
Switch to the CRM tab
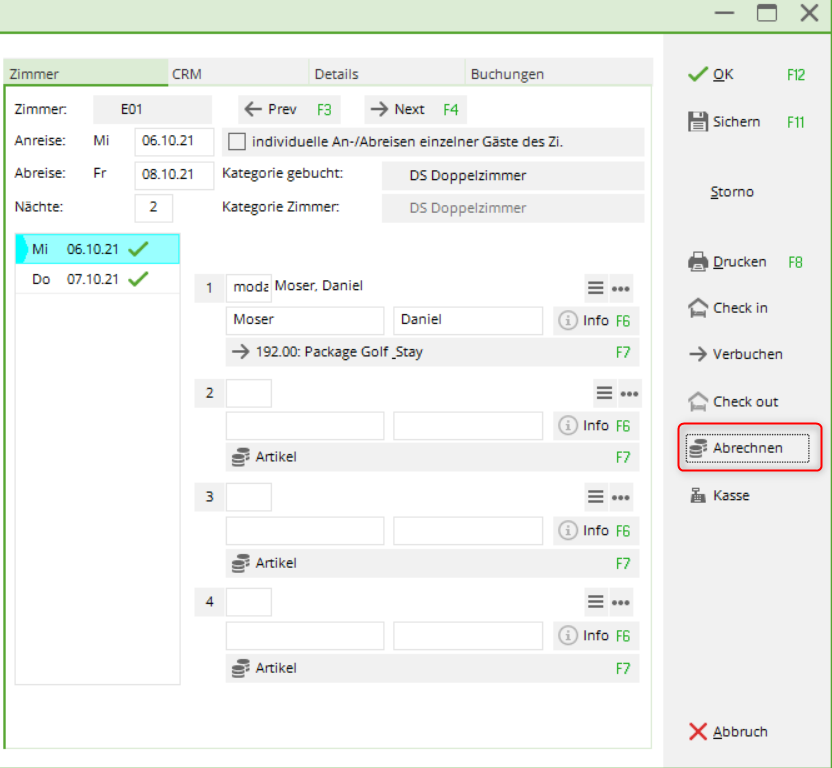pos(187,74)
